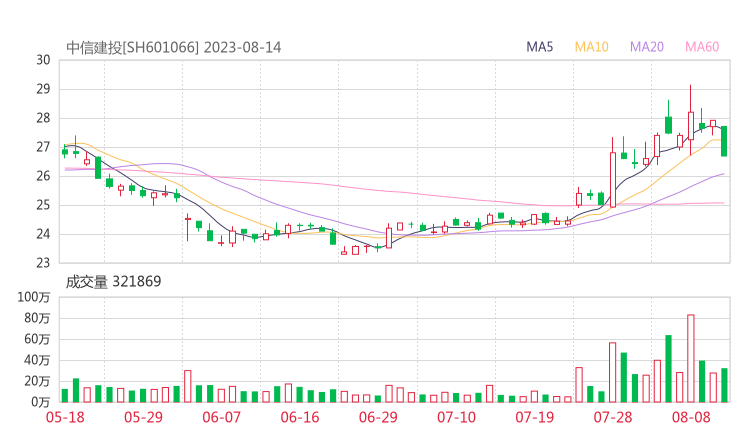Click the 60万 volume axis label
The width and height of the screenshot is (740, 440).
(x=37, y=339)
